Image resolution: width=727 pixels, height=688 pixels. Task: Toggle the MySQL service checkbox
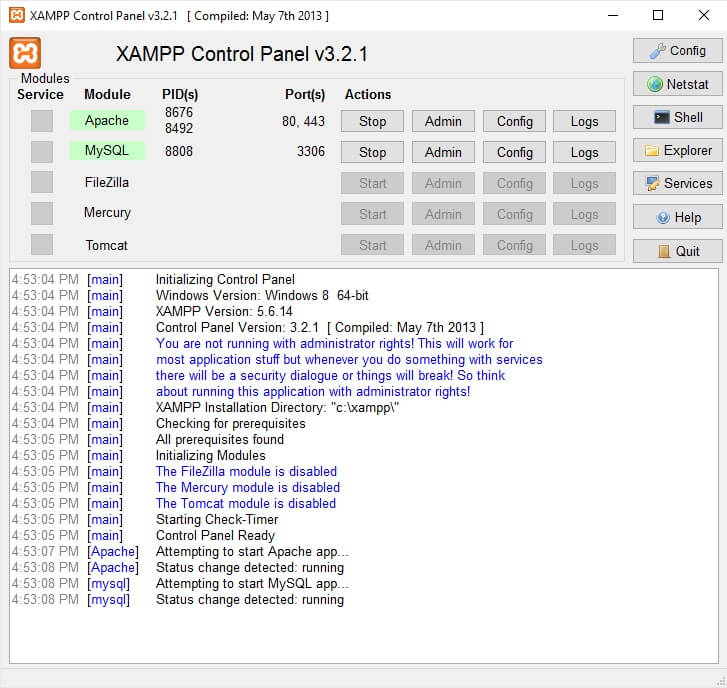click(x=42, y=152)
